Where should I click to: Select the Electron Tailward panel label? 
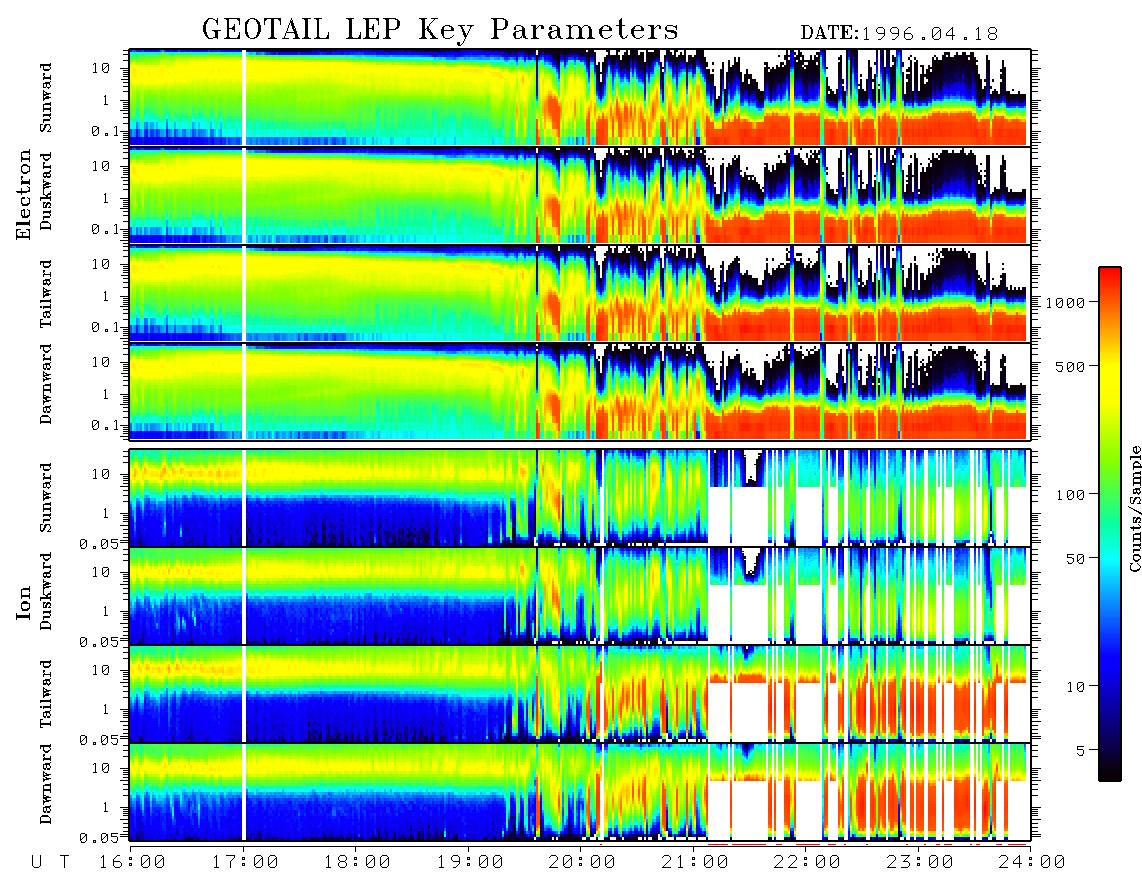(46, 294)
